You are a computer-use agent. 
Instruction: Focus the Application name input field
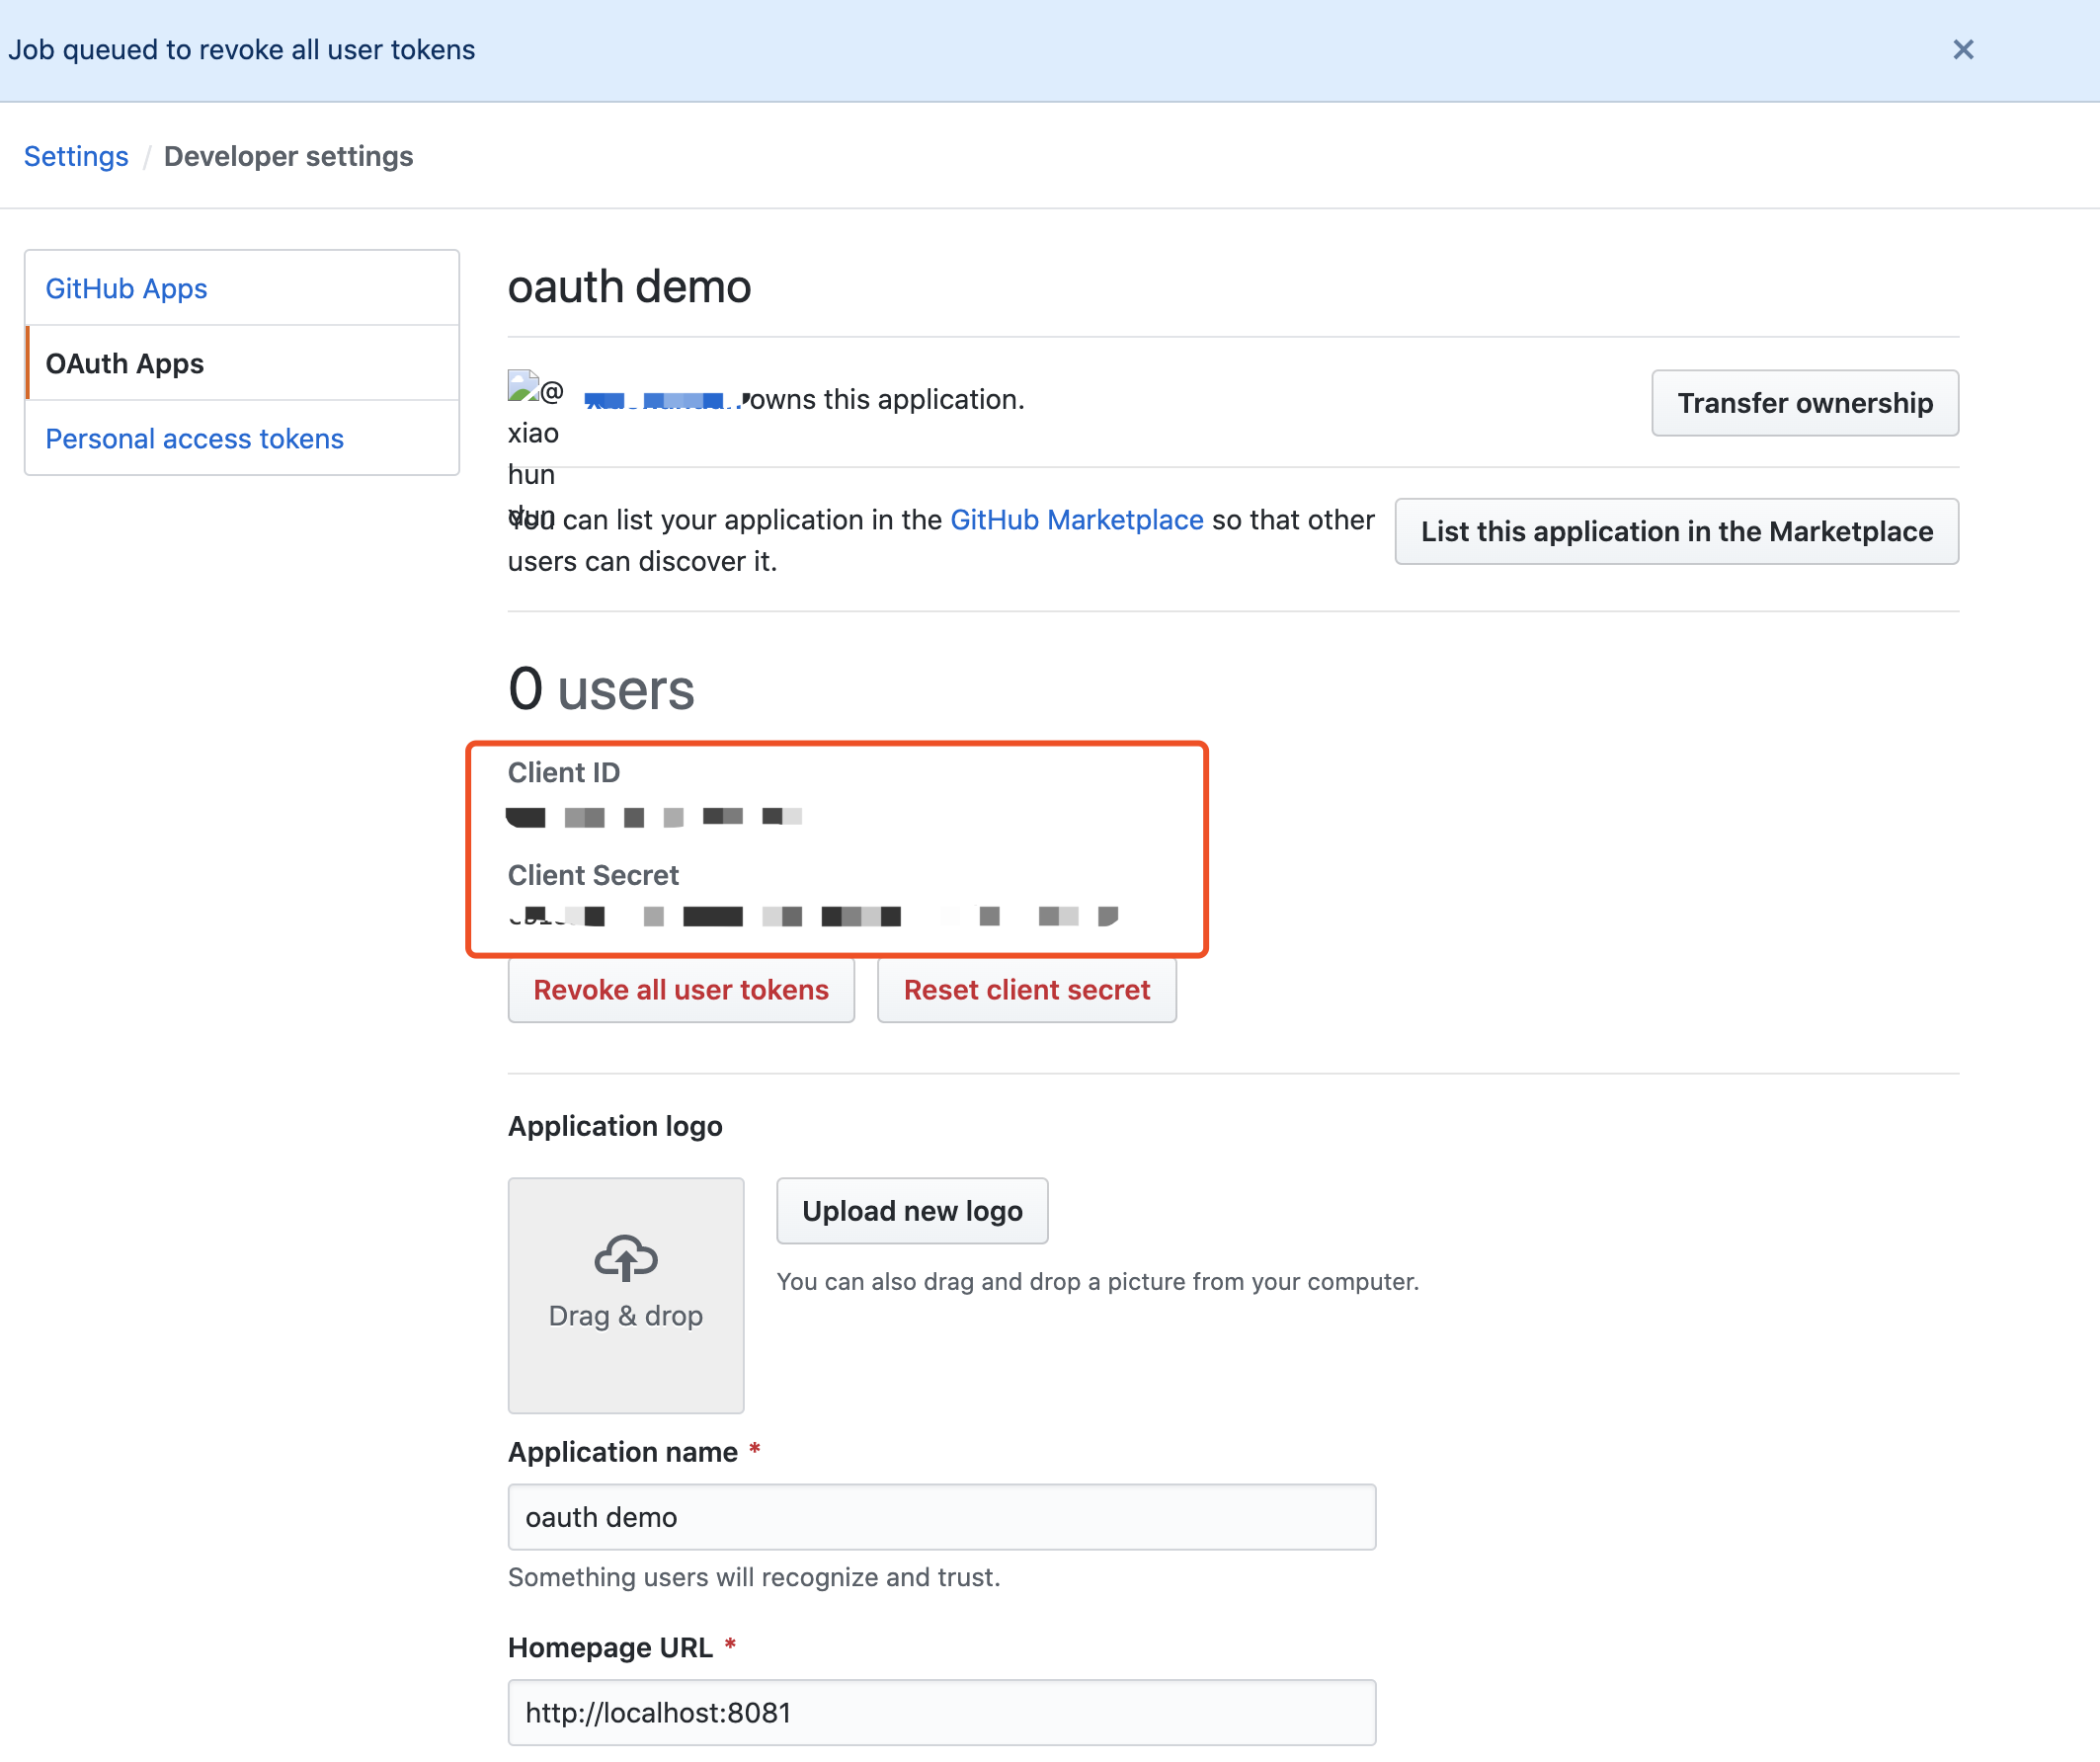point(941,1517)
